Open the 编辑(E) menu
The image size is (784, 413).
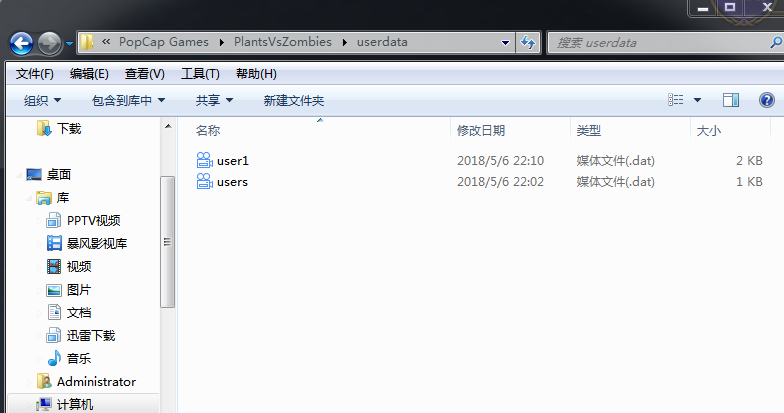click(89, 74)
